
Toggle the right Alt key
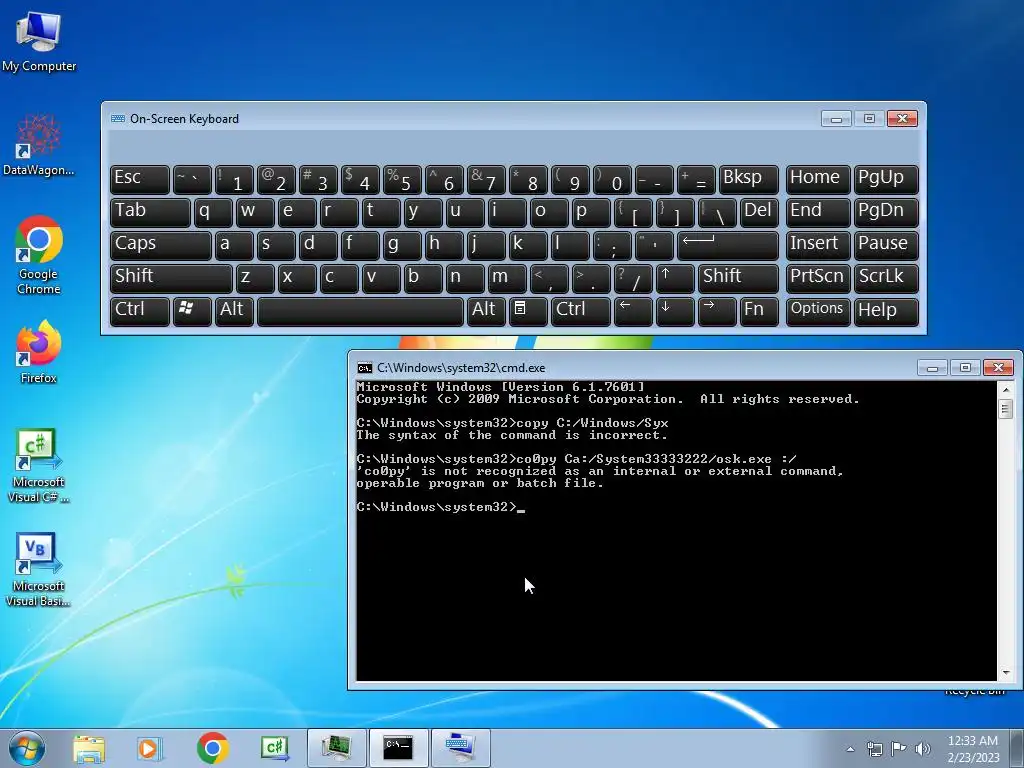486,312
